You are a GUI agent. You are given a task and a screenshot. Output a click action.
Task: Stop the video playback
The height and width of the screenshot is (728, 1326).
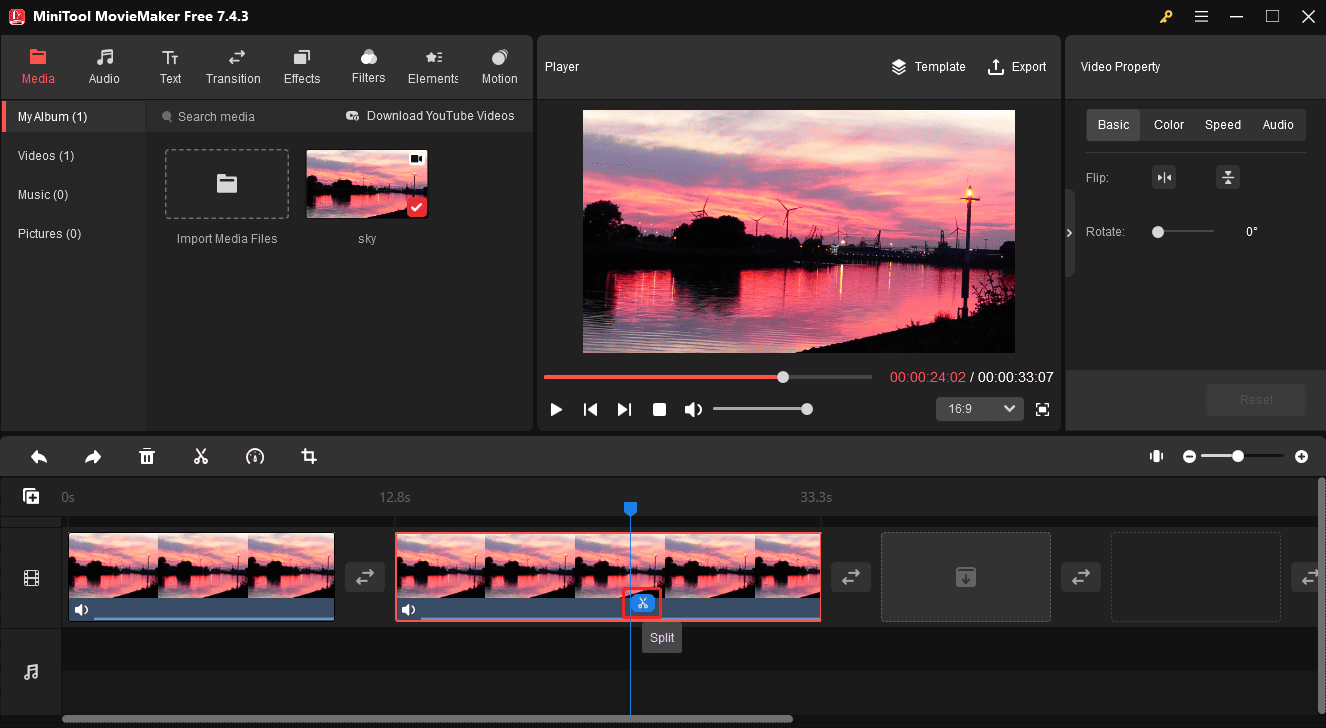[x=660, y=409]
